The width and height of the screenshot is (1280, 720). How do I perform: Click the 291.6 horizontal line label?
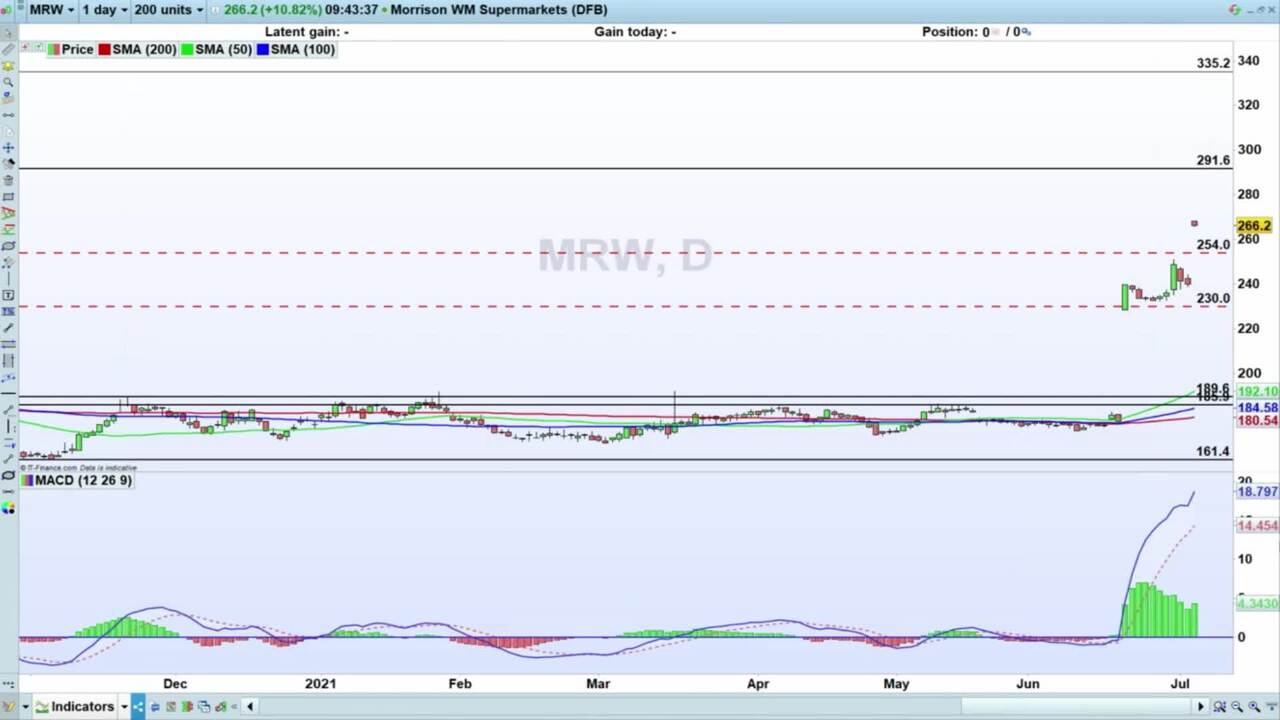tap(1213, 160)
